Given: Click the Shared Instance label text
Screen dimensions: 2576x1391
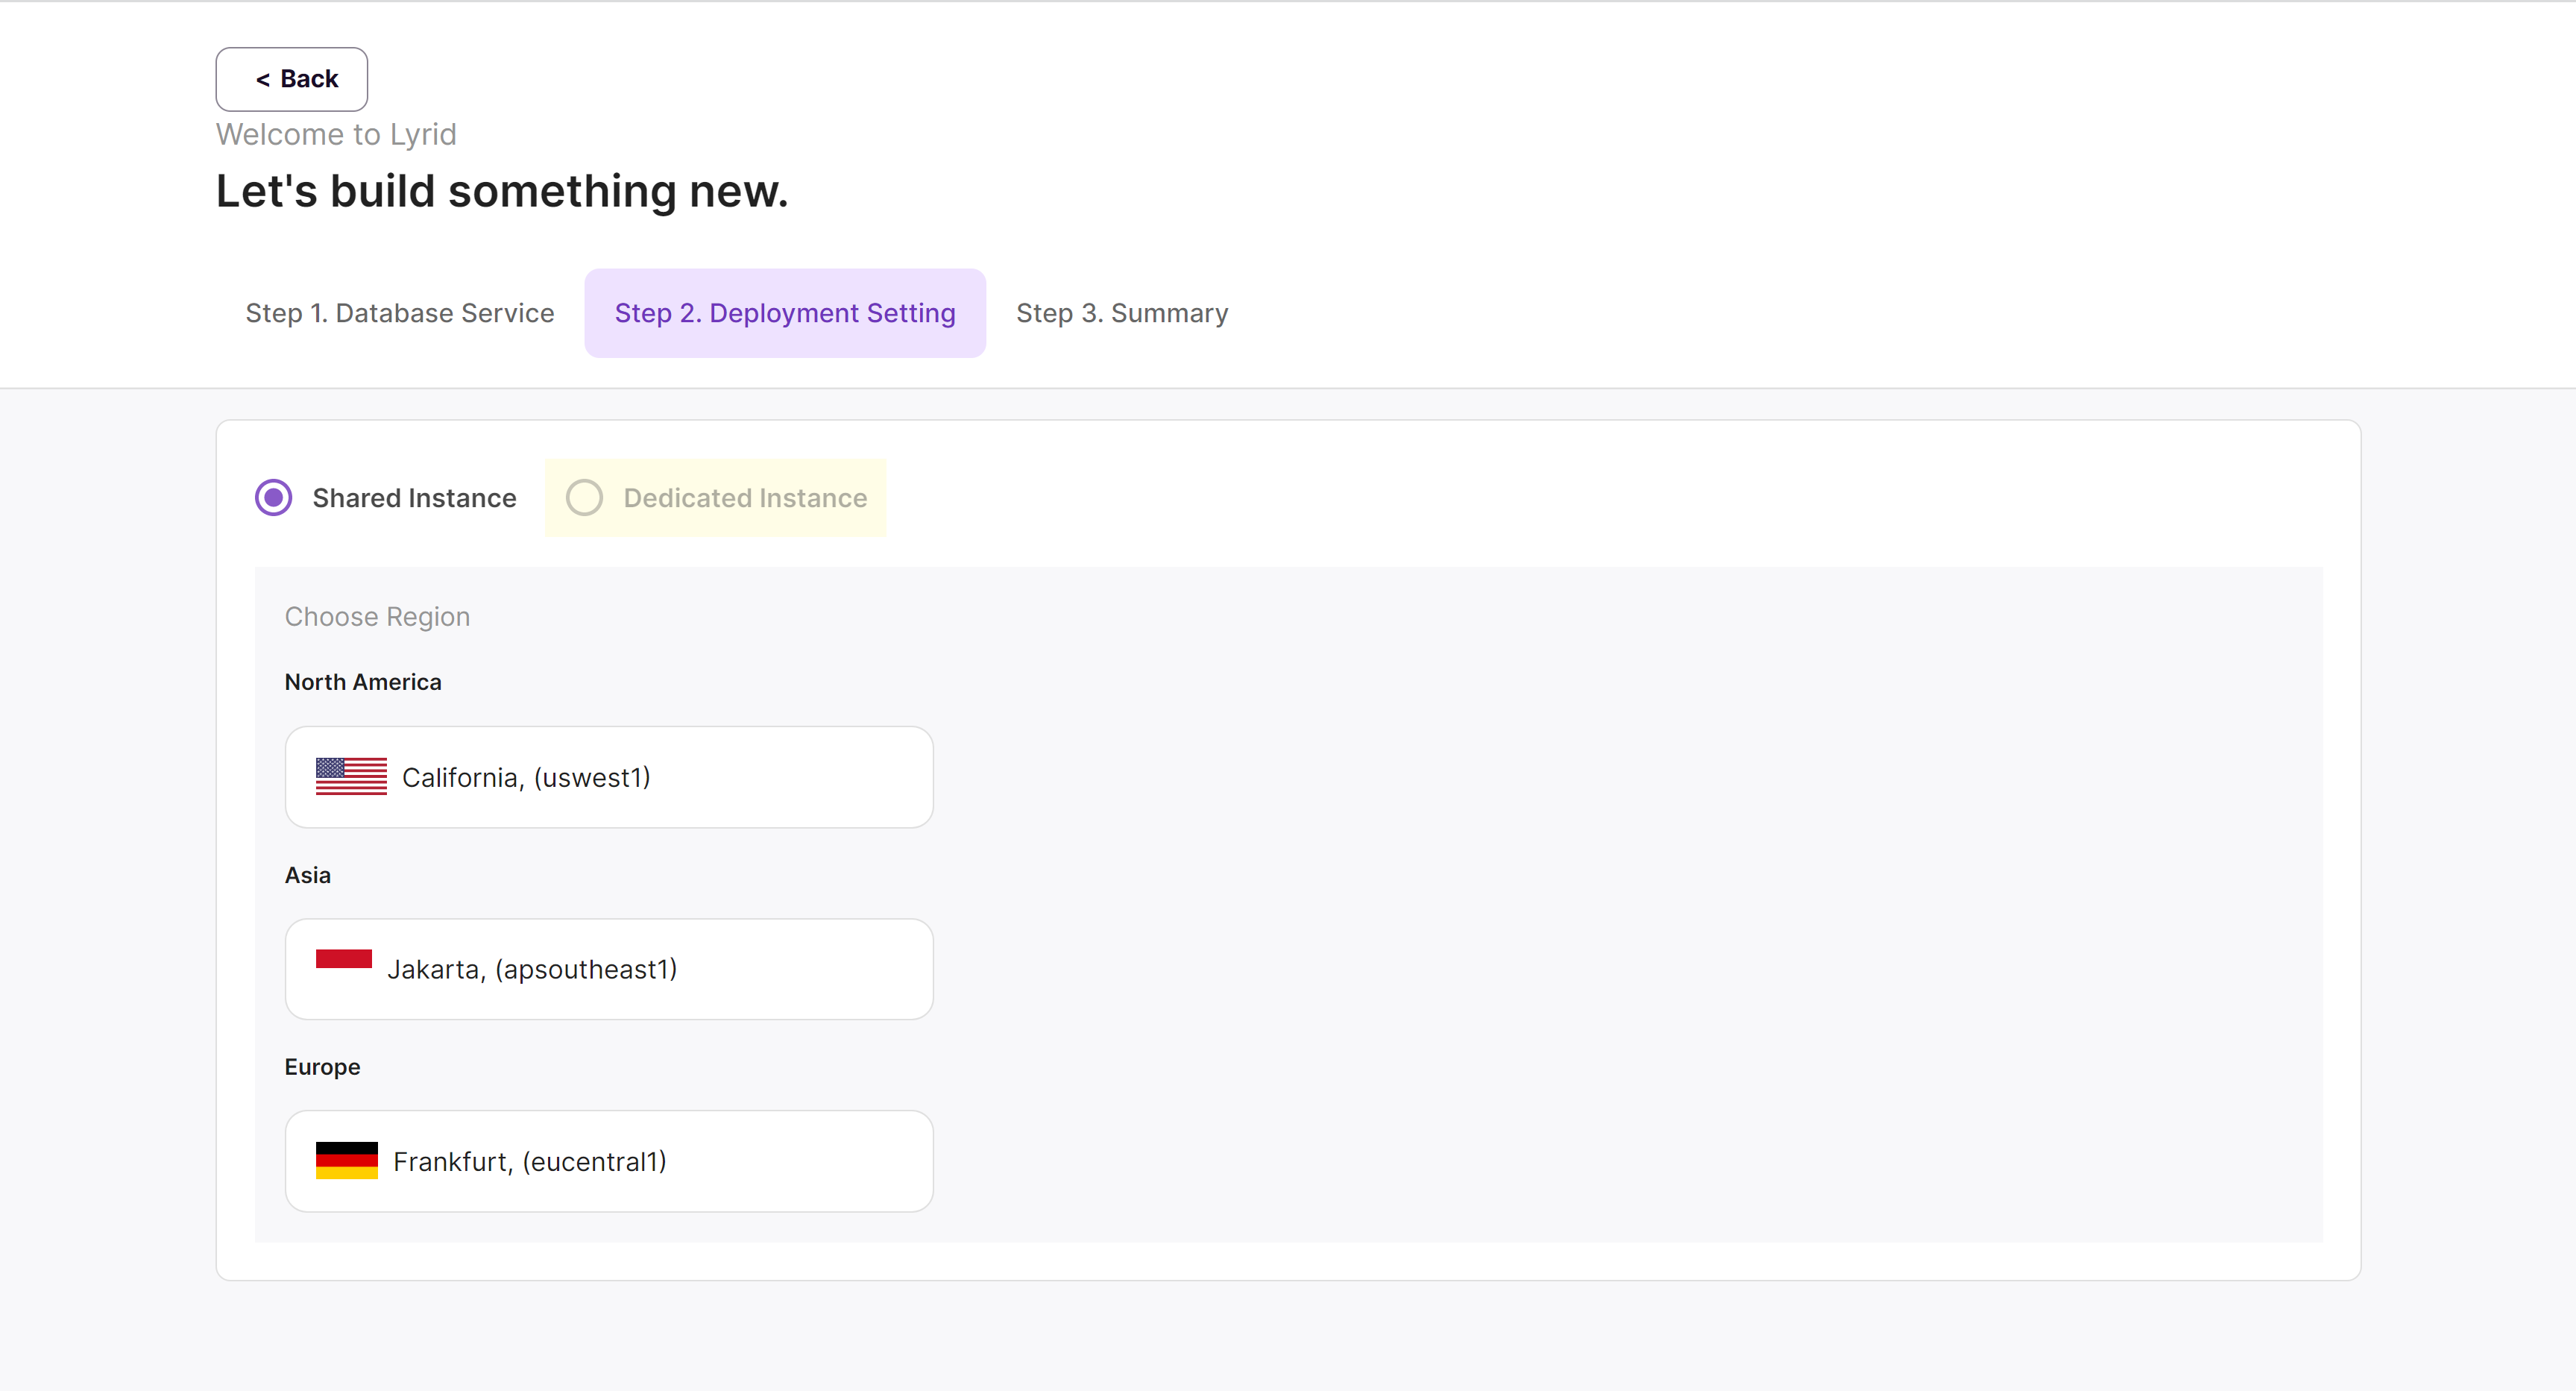Looking at the screenshot, I should click(x=414, y=497).
